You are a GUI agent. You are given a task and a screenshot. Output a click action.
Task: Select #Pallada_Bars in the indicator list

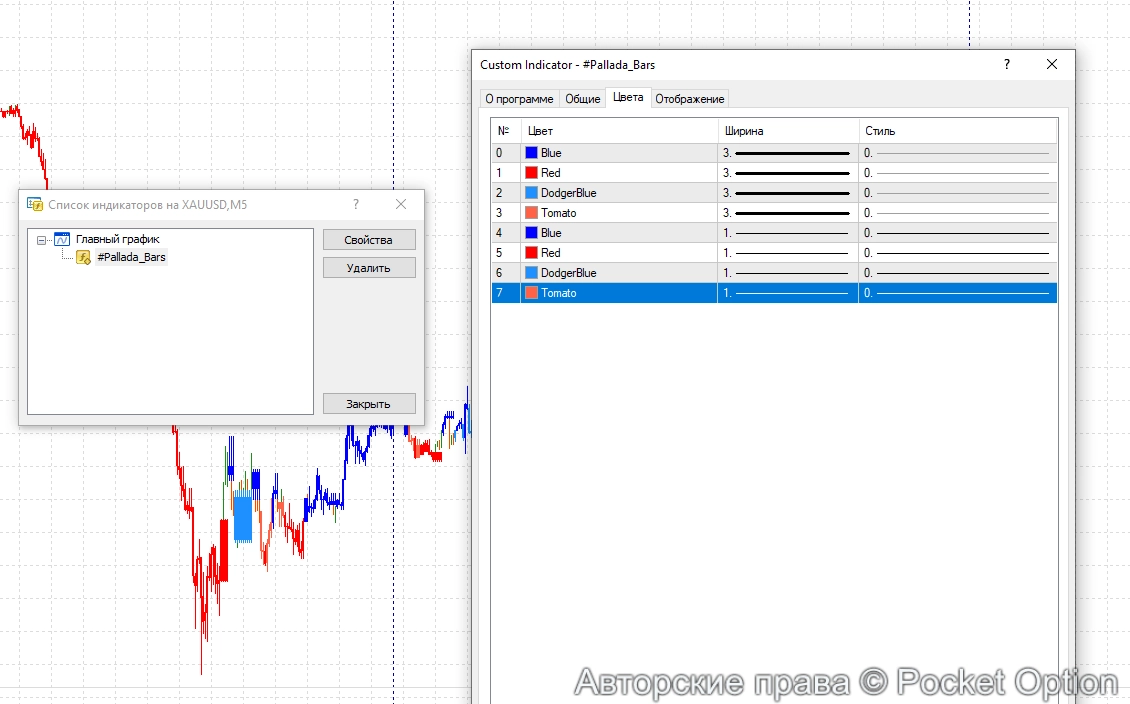(x=131, y=257)
